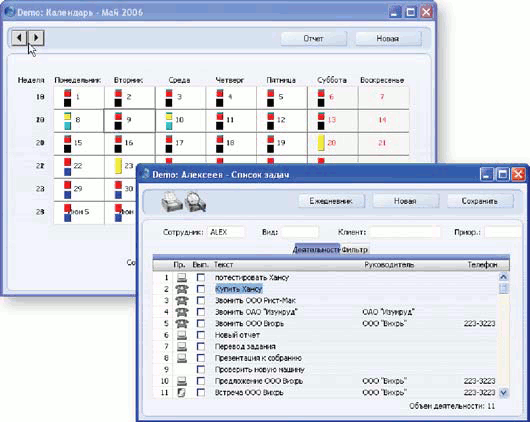Check the box for 'Звонить ООО Вихрь'

tap(201, 324)
